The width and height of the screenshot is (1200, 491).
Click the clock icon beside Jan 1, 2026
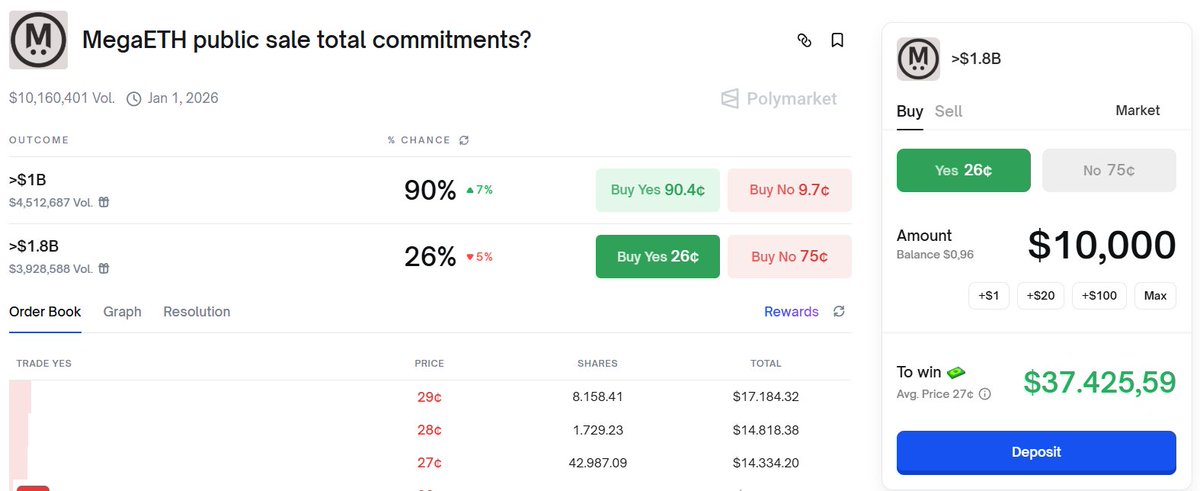(x=134, y=98)
